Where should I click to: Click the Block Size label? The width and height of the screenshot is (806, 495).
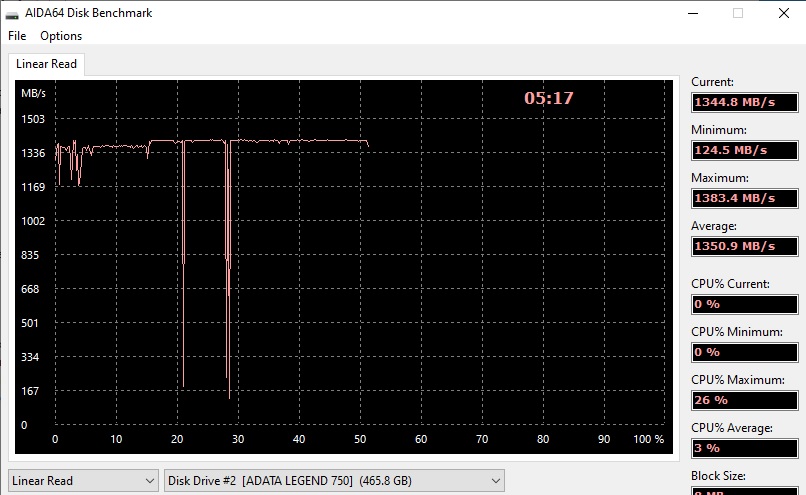(x=718, y=476)
